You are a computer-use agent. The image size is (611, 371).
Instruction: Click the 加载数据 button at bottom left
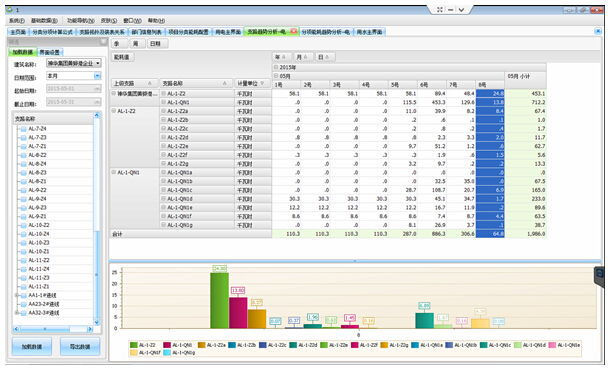(x=32, y=346)
